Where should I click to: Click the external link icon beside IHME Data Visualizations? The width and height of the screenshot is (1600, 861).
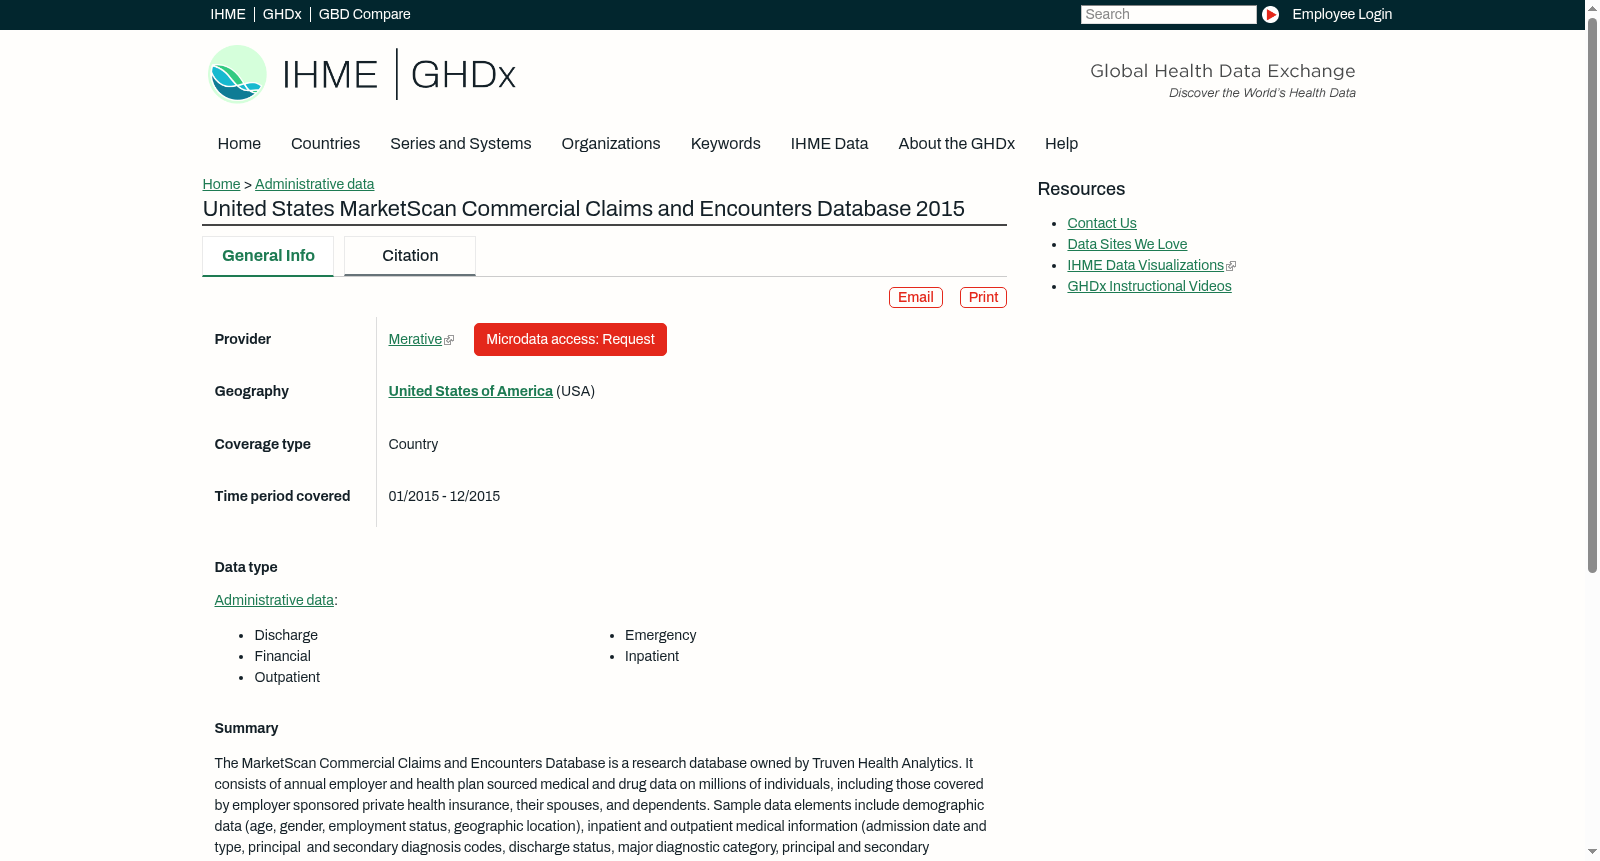[1231, 266]
